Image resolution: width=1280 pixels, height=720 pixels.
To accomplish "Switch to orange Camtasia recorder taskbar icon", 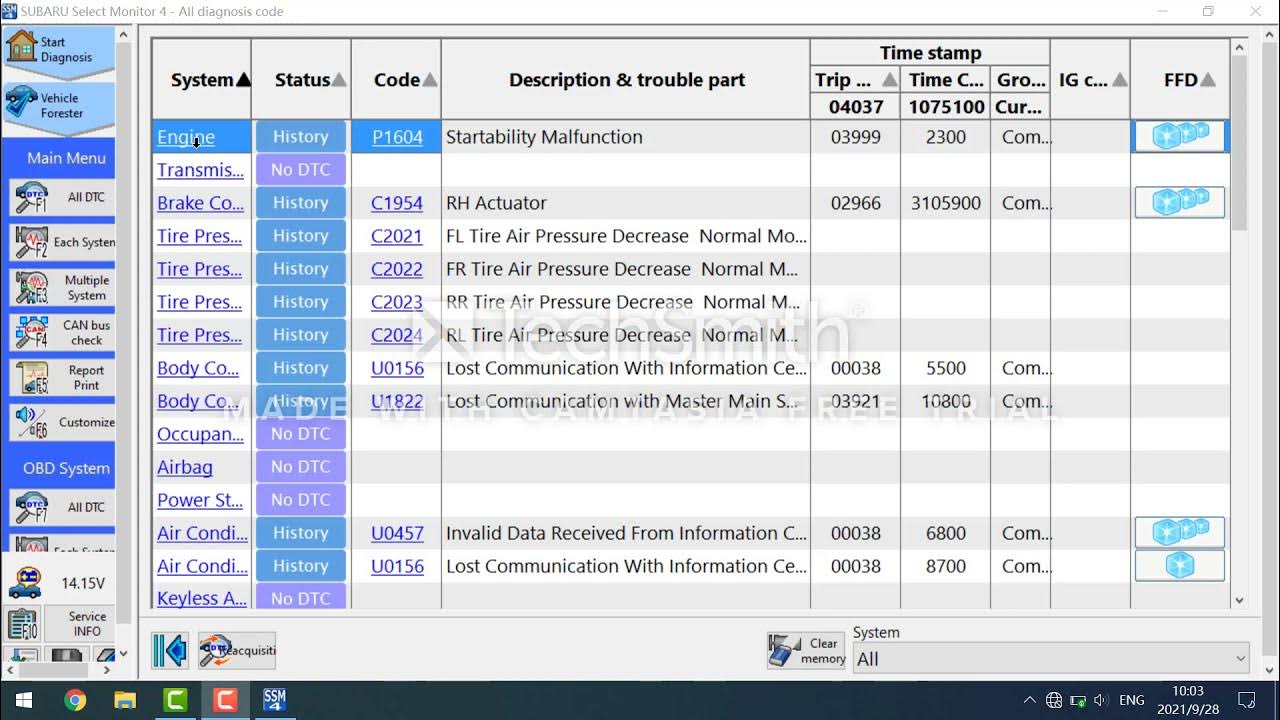I will [x=225, y=700].
